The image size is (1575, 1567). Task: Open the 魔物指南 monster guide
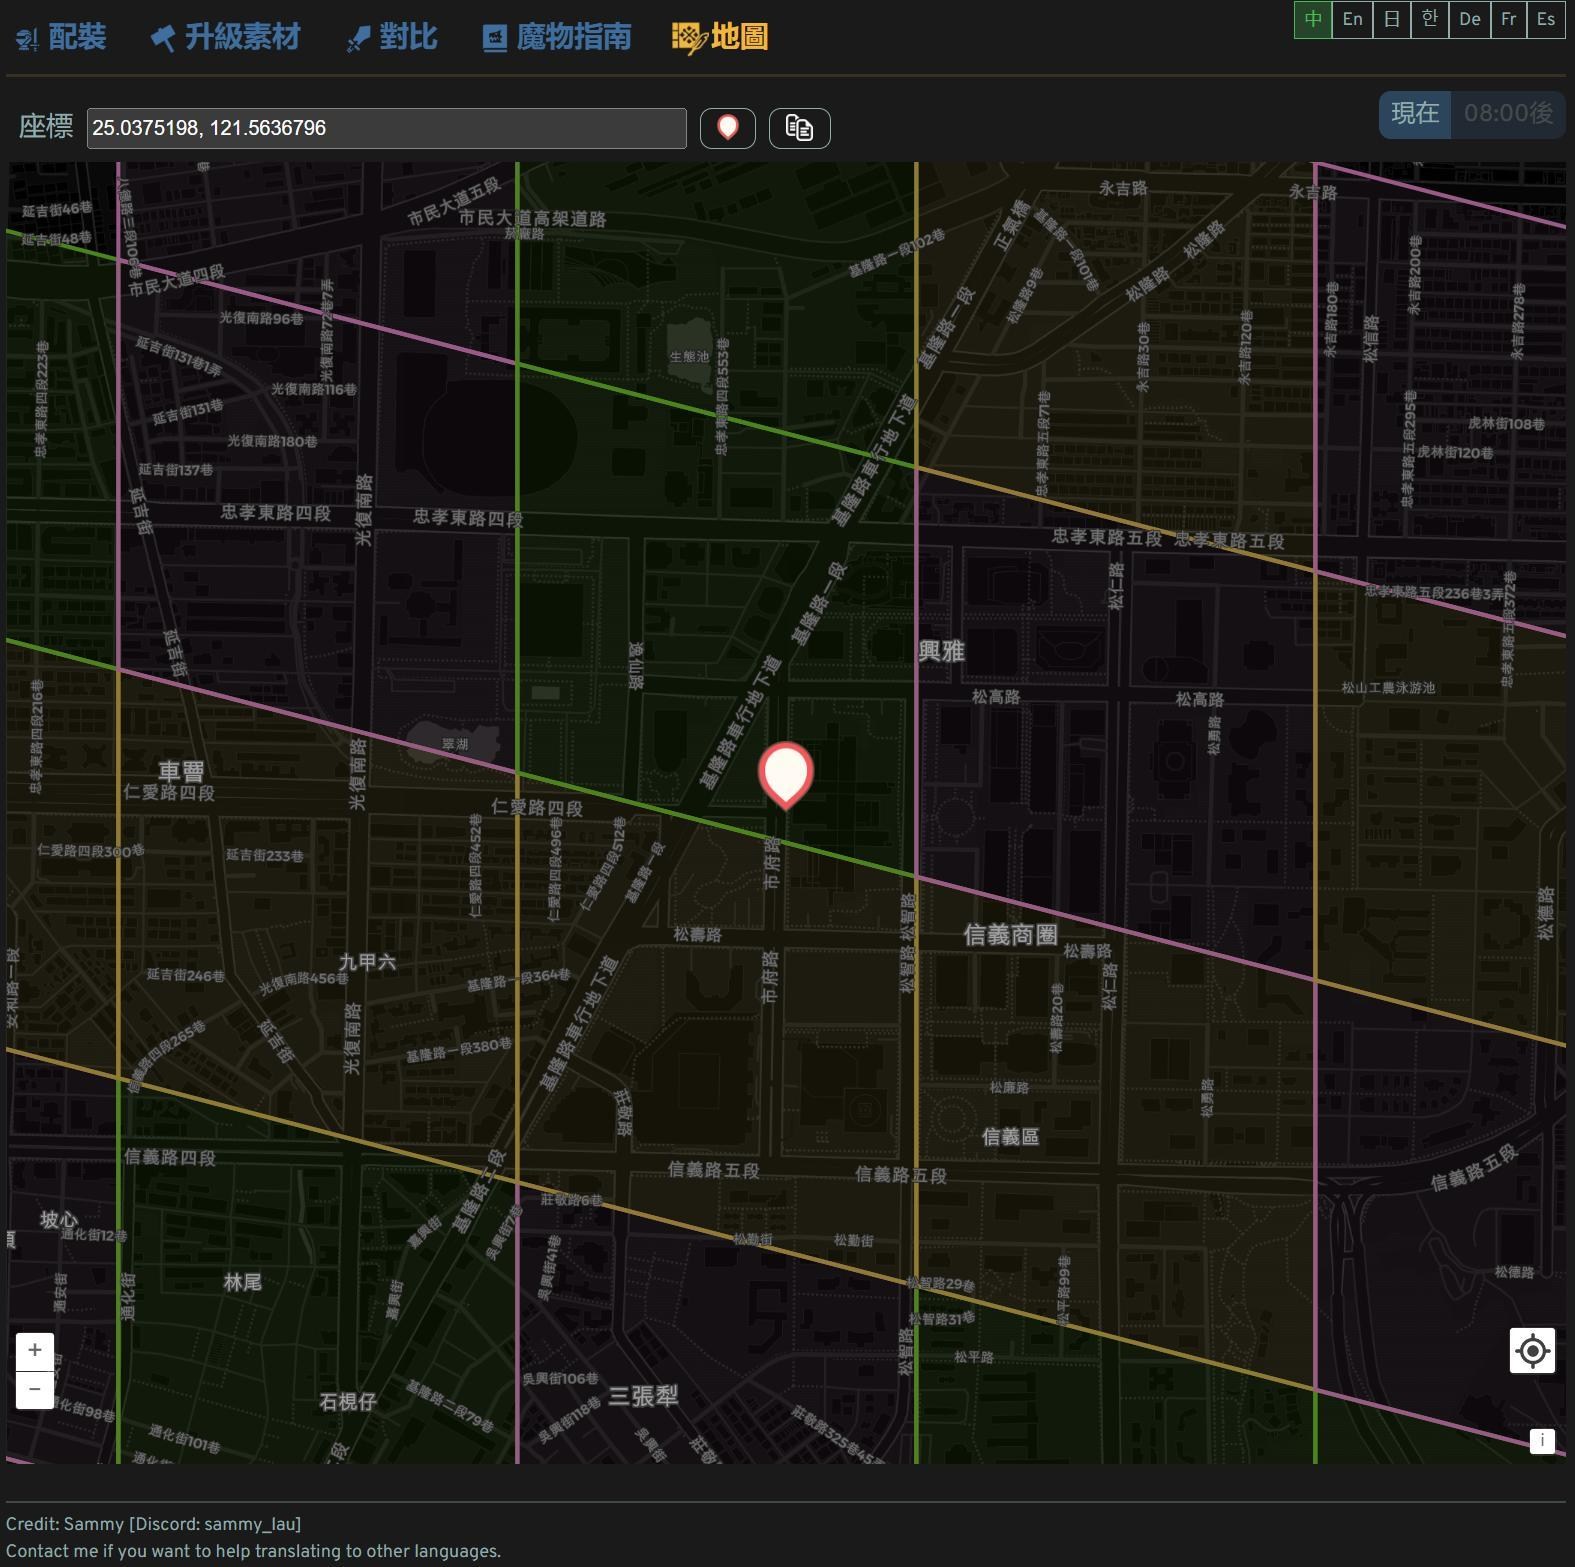pos(557,38)
